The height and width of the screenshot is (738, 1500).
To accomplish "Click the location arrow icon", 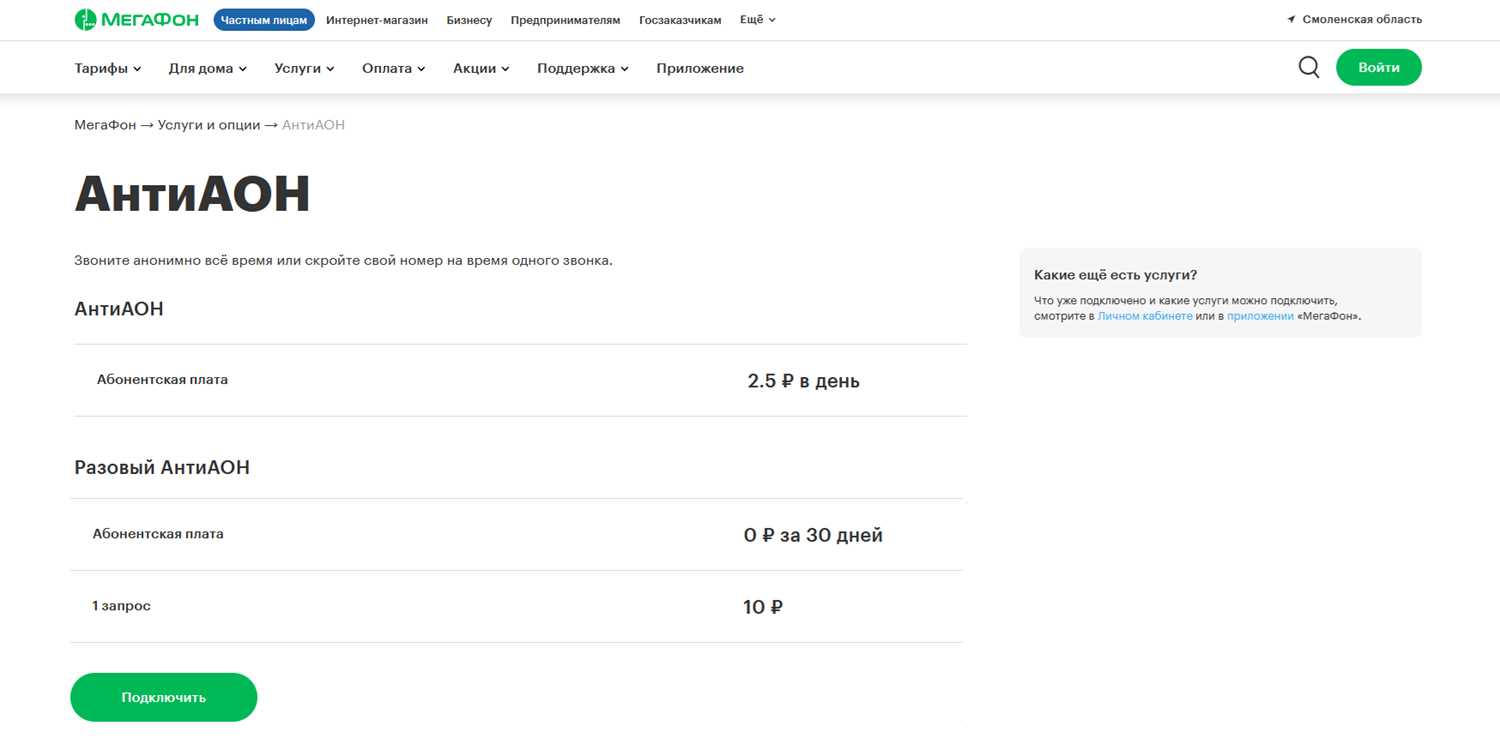I will pyautogui.click(x=1291, y=19).
